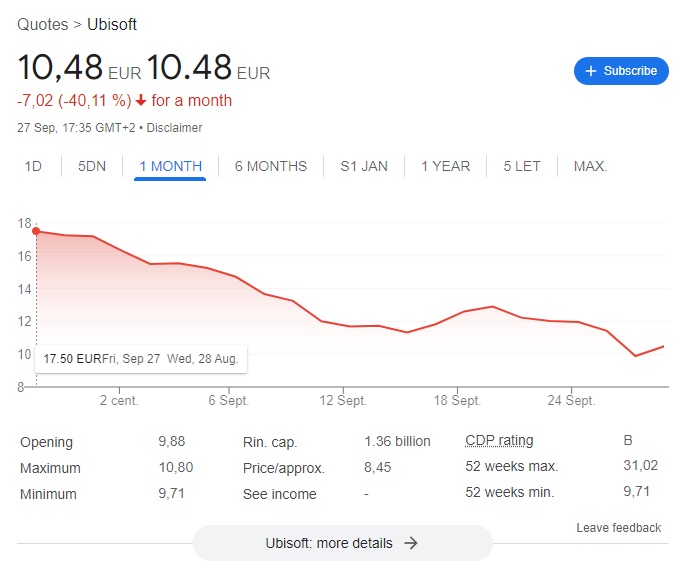Click the 12 Sept. axis label
The image size is (700, 564).
343,400
